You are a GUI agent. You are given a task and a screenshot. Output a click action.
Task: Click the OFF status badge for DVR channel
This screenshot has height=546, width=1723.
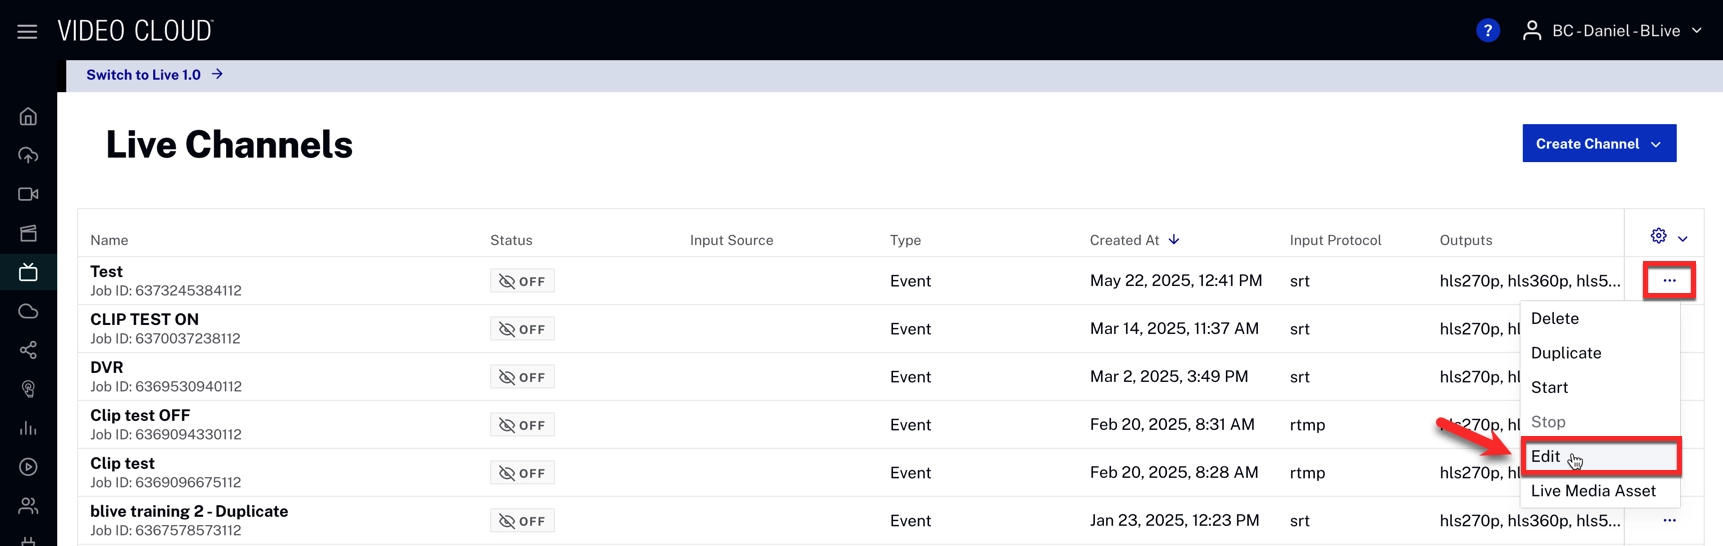click(x=522, y=378)
